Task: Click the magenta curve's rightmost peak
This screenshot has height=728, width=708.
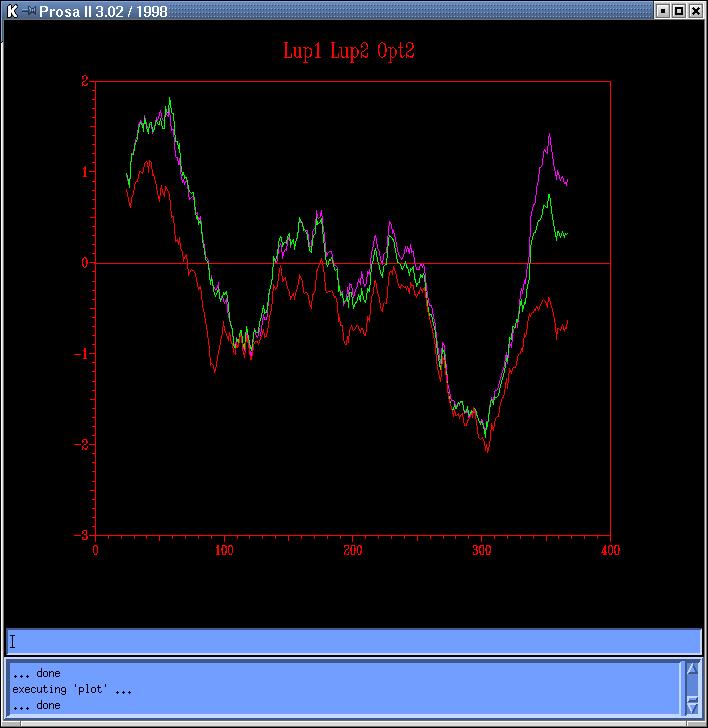Action: point(549,135)
